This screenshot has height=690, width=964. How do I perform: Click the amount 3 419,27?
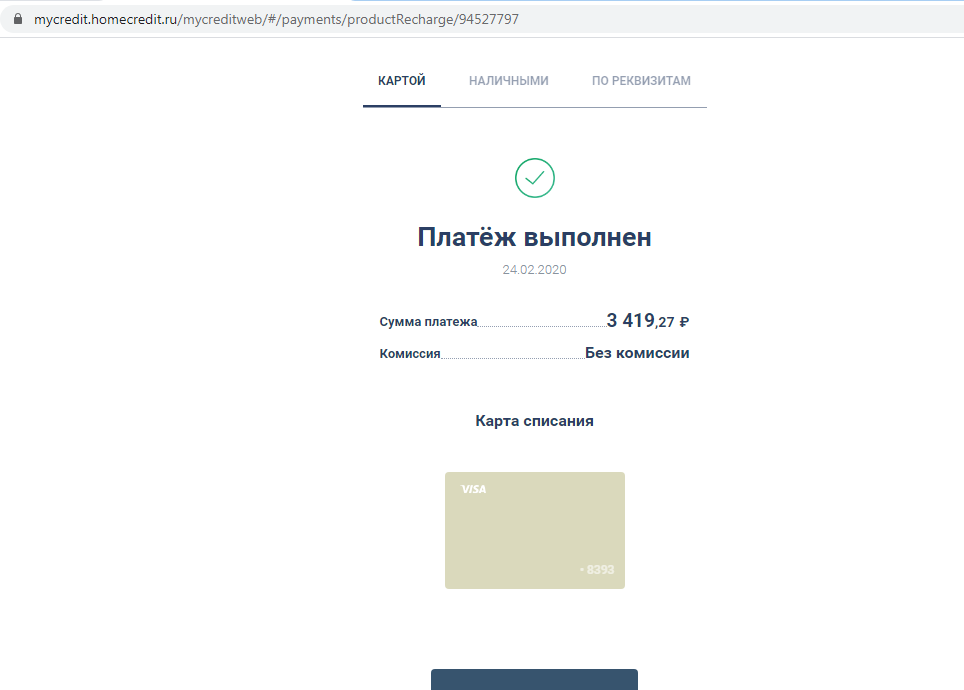coord(640,321)
